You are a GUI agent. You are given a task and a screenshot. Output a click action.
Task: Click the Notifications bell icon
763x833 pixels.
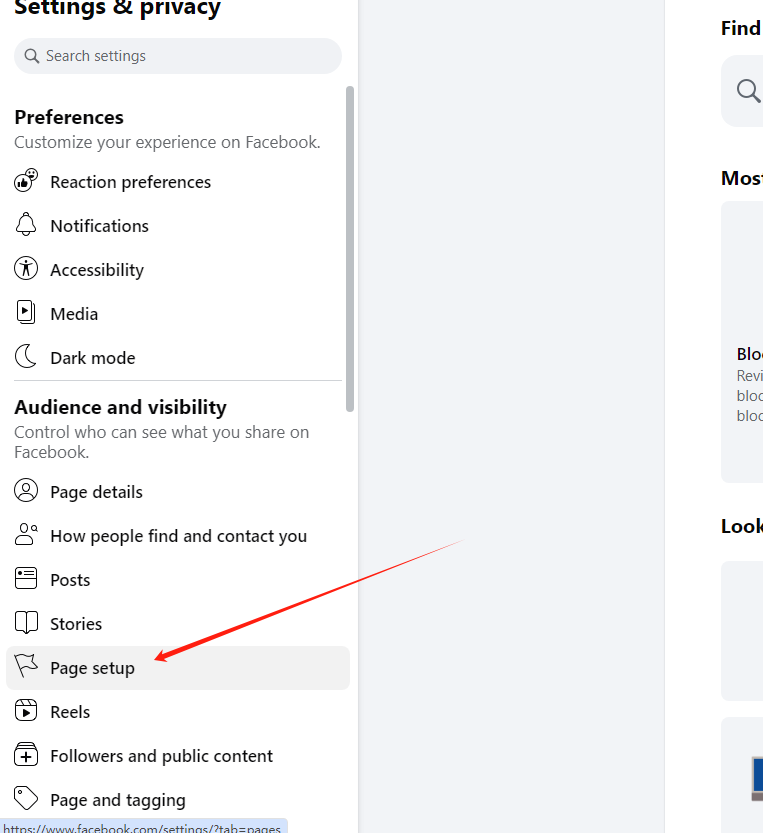(x=26, y=226)
